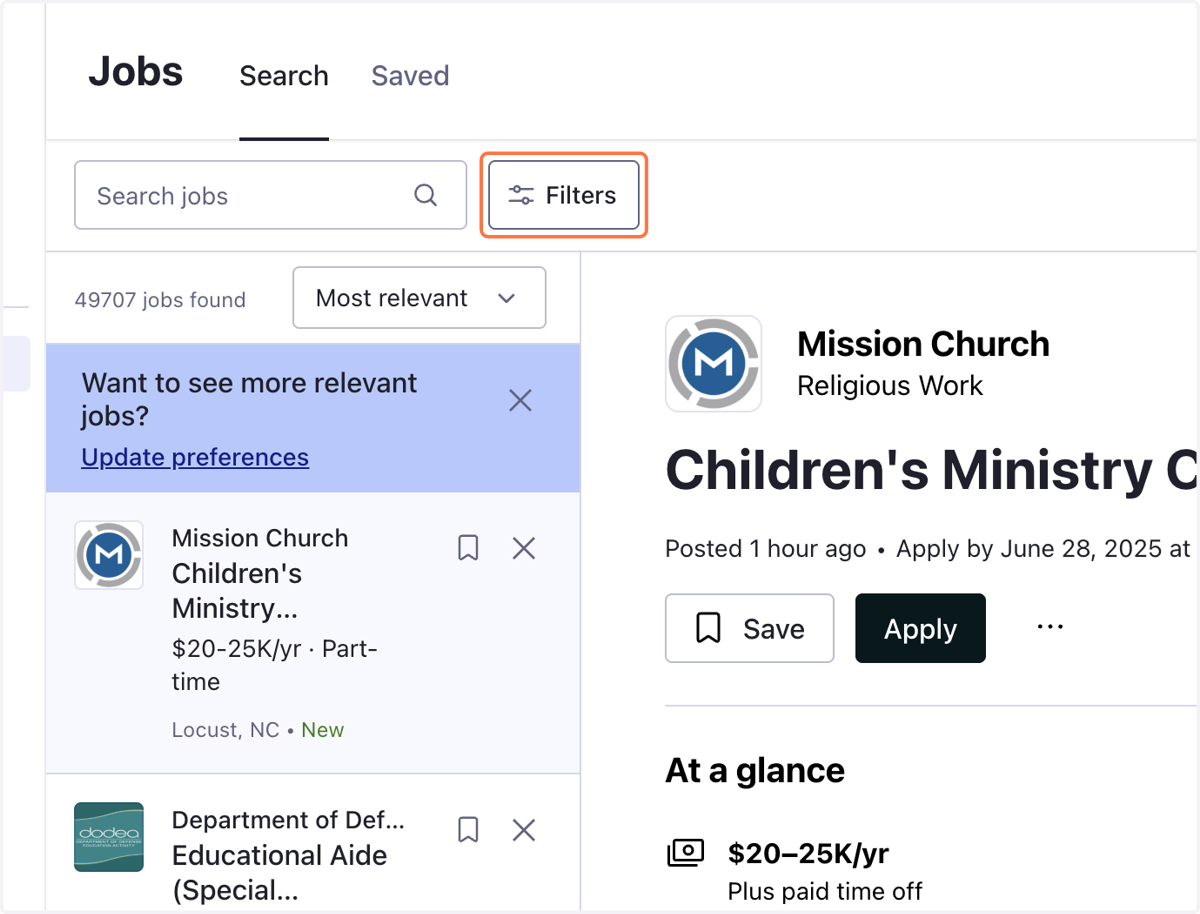Click the $20-25K/yr · Part-time list text

click(273, 666)
